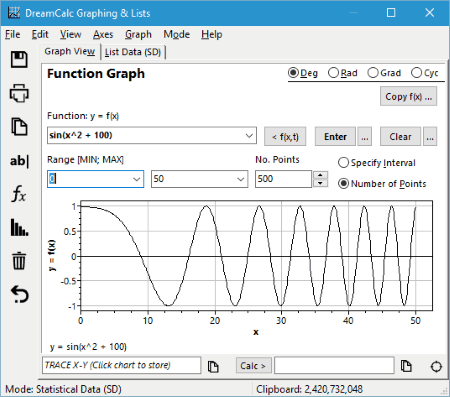
Task: Choose the Specify Interval option
Action: (377, 163)
